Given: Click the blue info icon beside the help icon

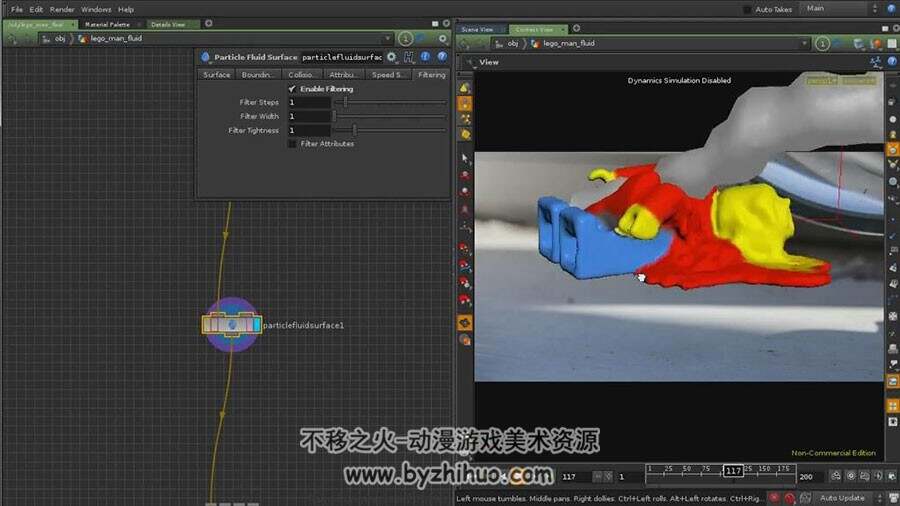Looking at the screenshot, I should (x=425, y=56).
